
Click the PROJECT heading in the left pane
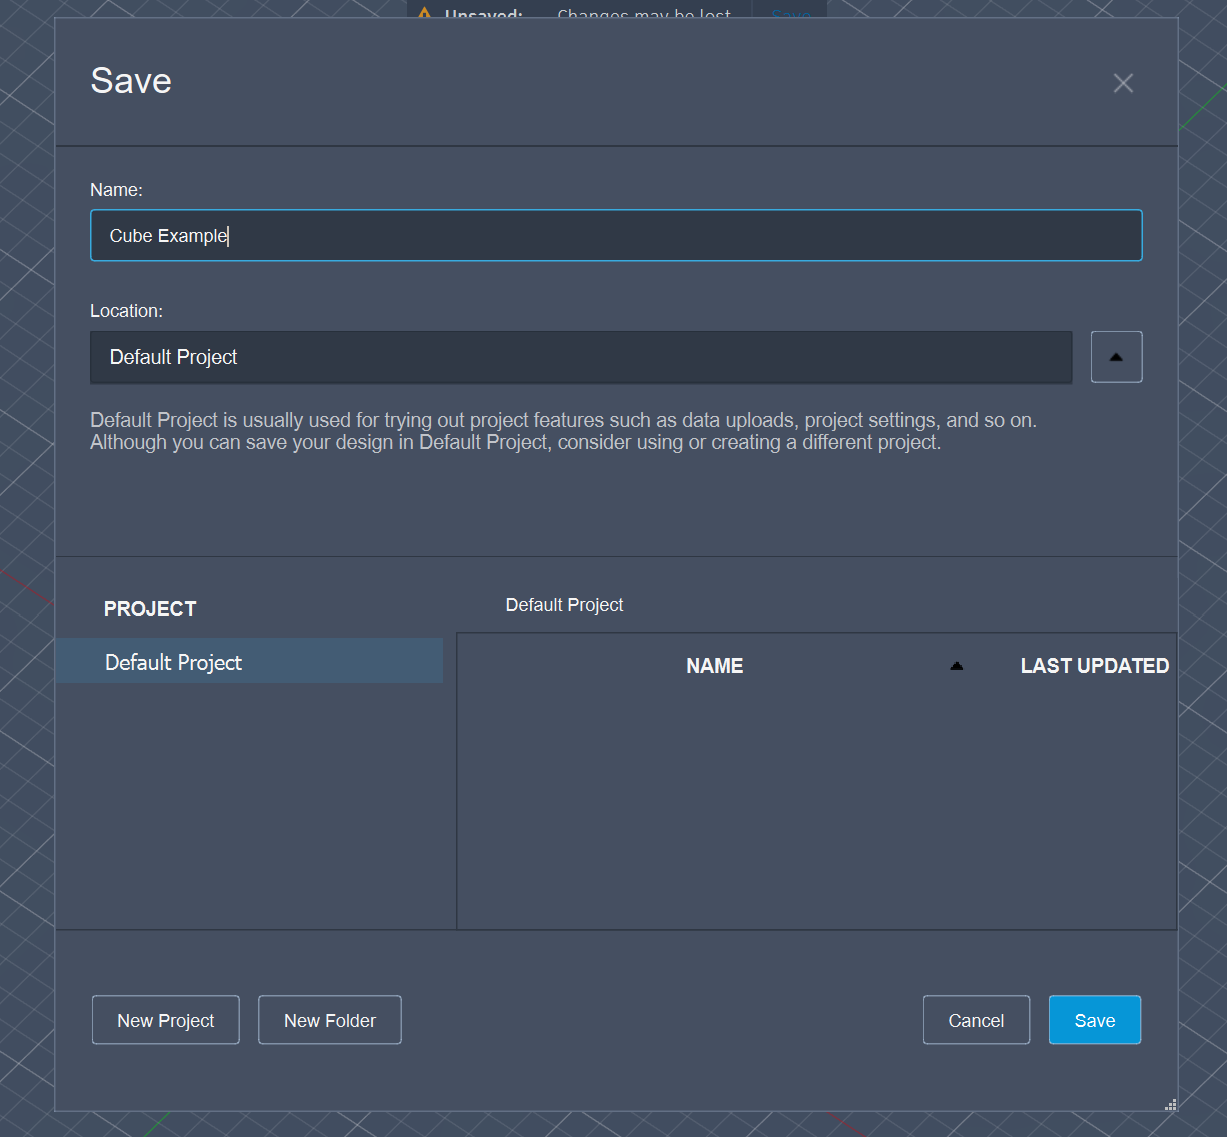(x=150, y=609)
